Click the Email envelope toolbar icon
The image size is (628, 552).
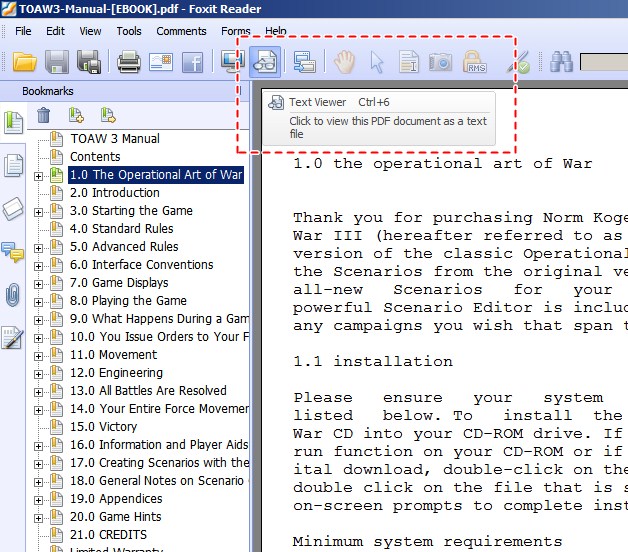(161, 62)
